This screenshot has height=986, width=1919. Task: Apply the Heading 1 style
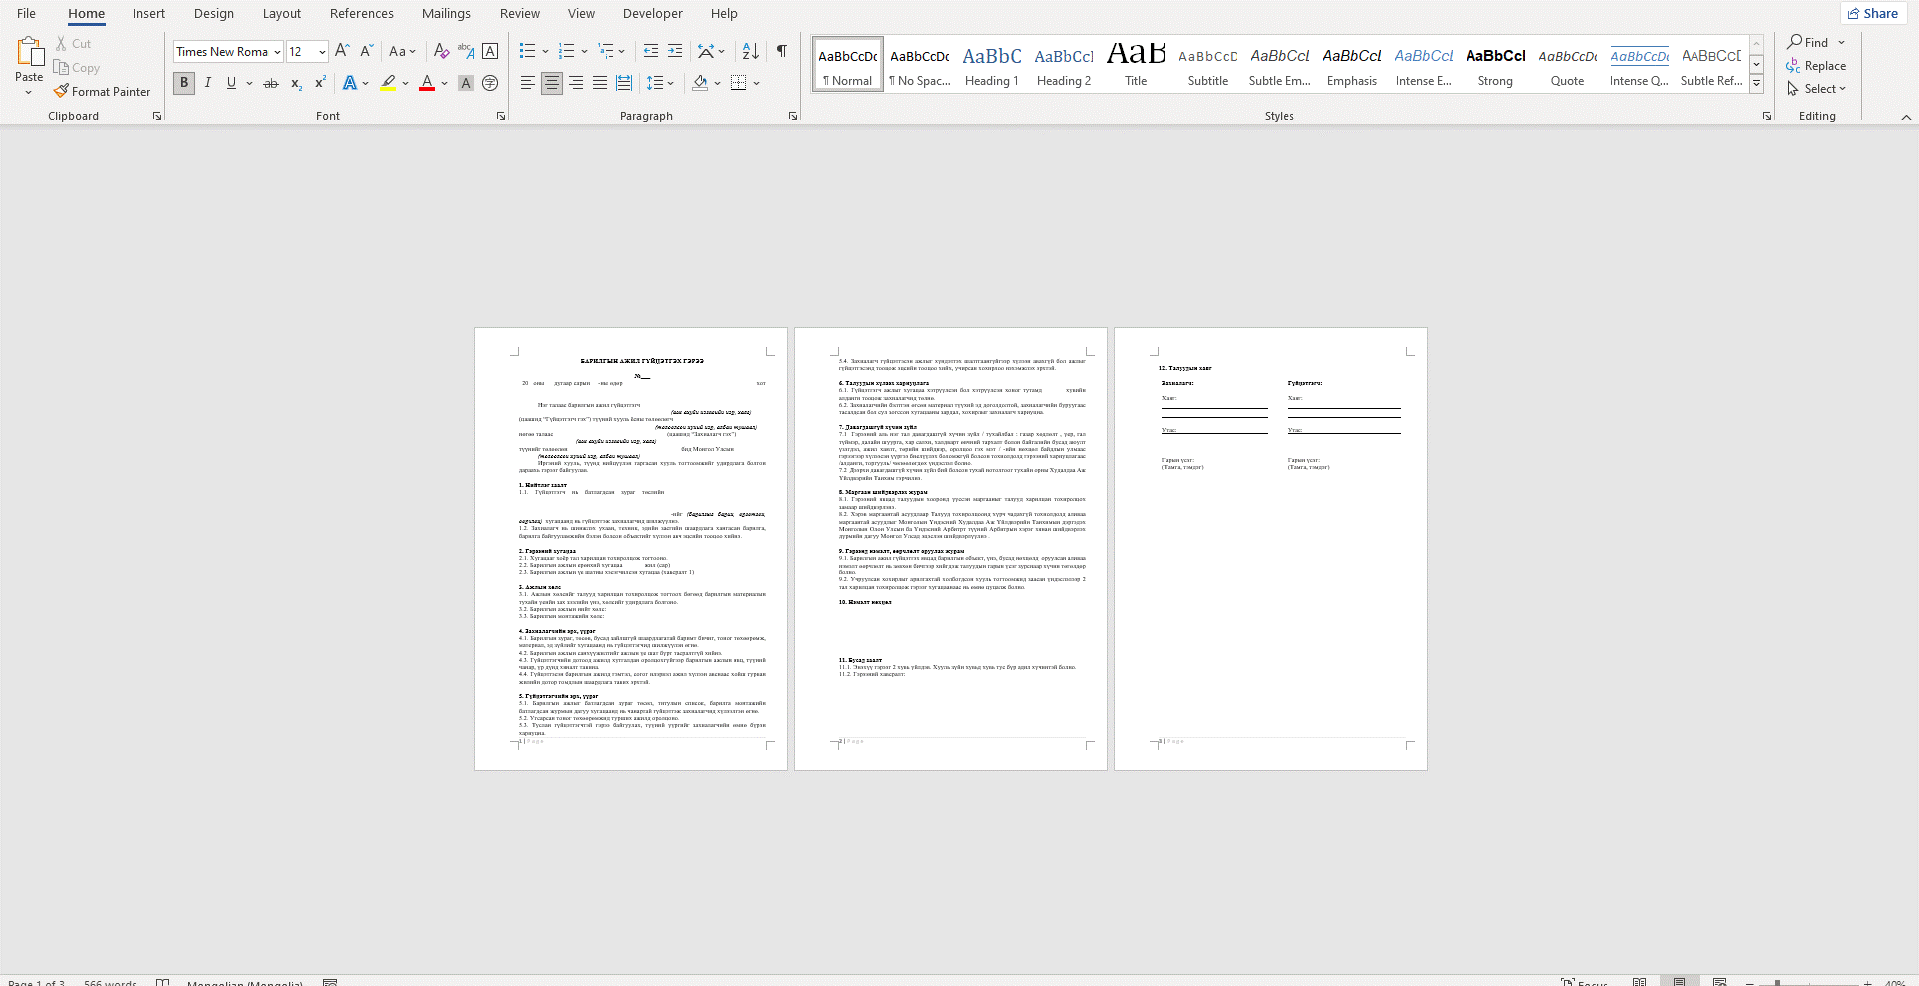click(x=992, y=65)
